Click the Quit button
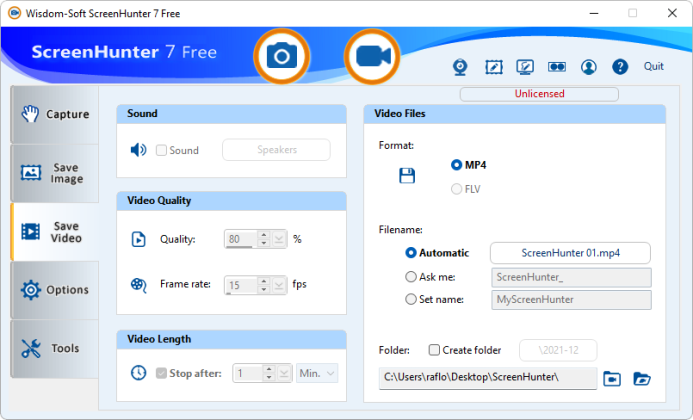 click(x=654, y=66)
